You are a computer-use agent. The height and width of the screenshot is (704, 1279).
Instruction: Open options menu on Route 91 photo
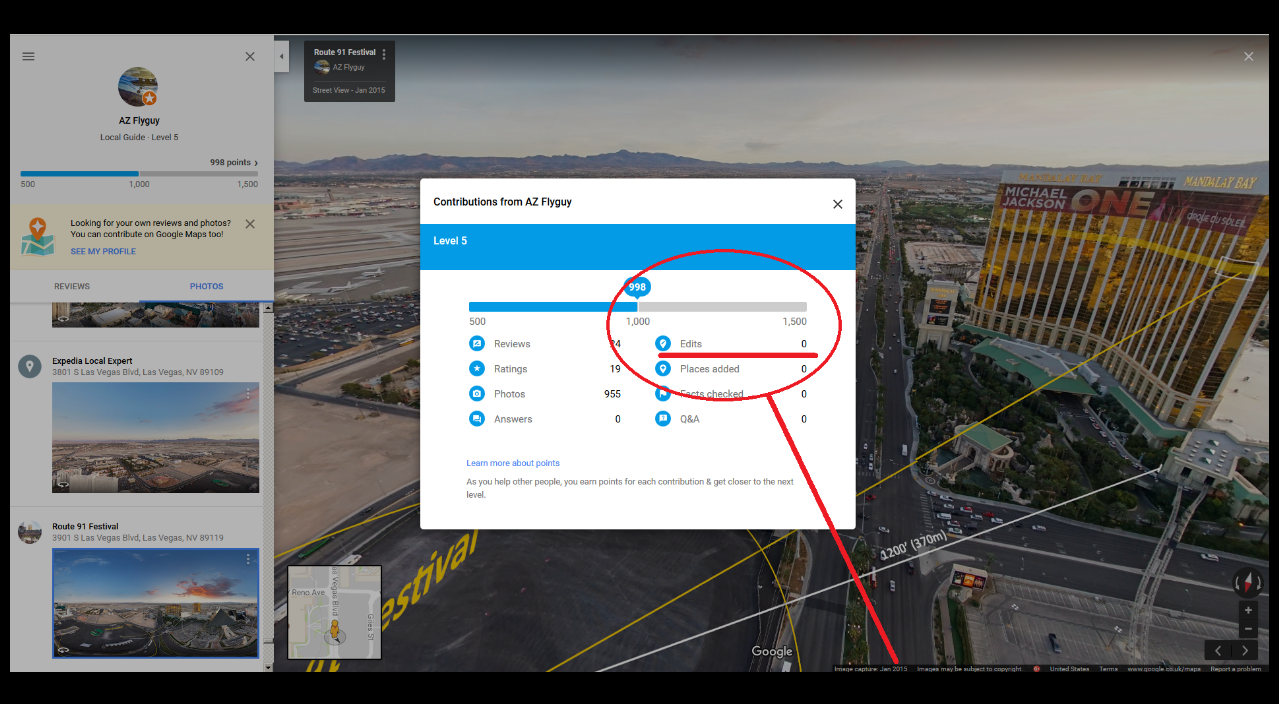coord(248,560)
